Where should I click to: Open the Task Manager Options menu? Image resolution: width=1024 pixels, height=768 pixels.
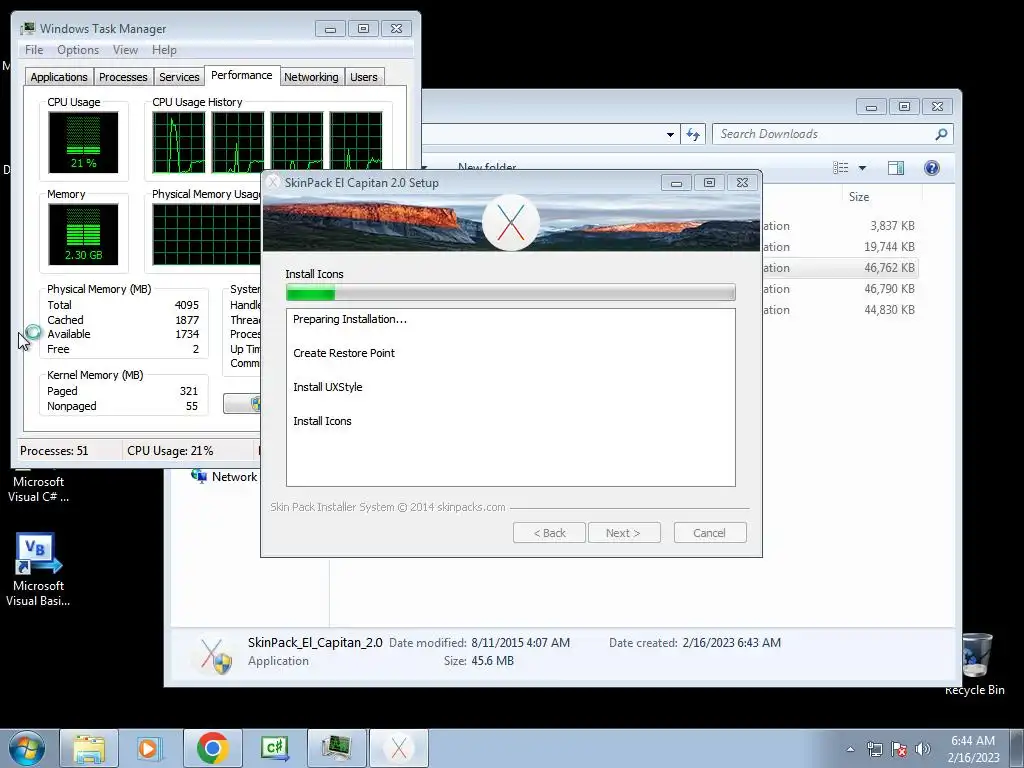78,50
